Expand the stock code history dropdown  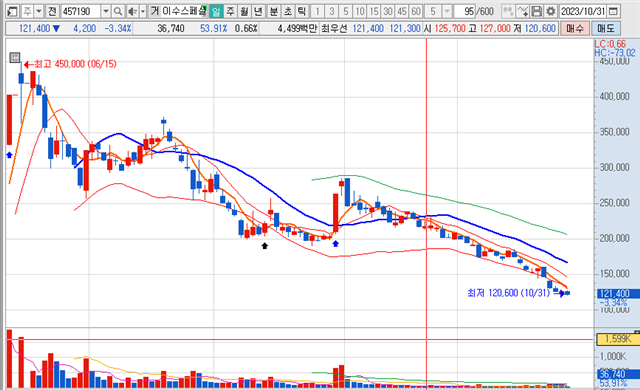tap(106, 11)
